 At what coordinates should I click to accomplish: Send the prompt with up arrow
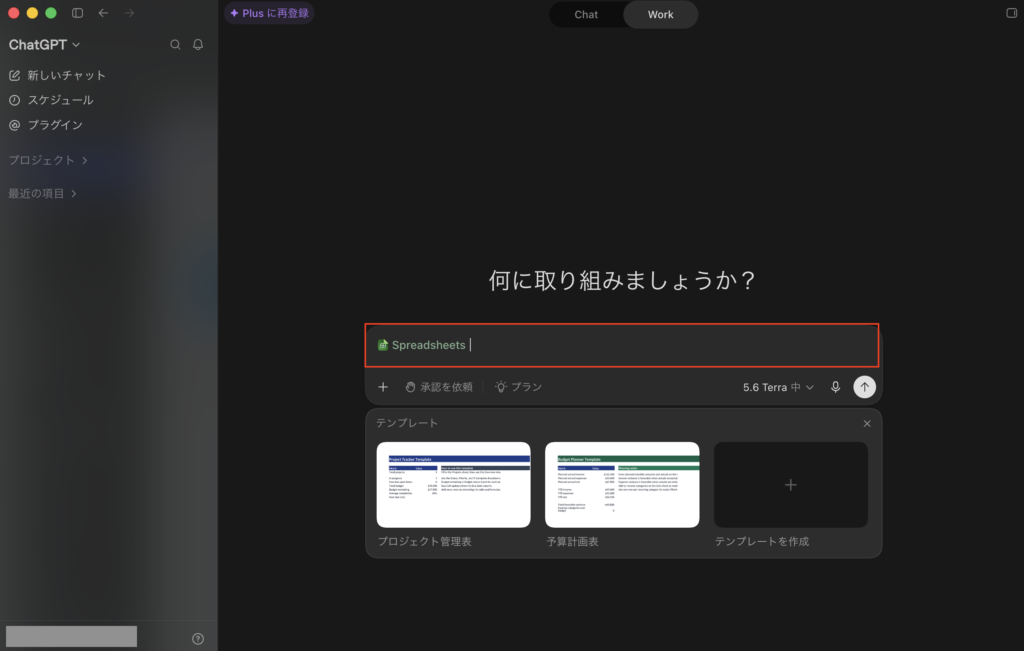point(864,387)
